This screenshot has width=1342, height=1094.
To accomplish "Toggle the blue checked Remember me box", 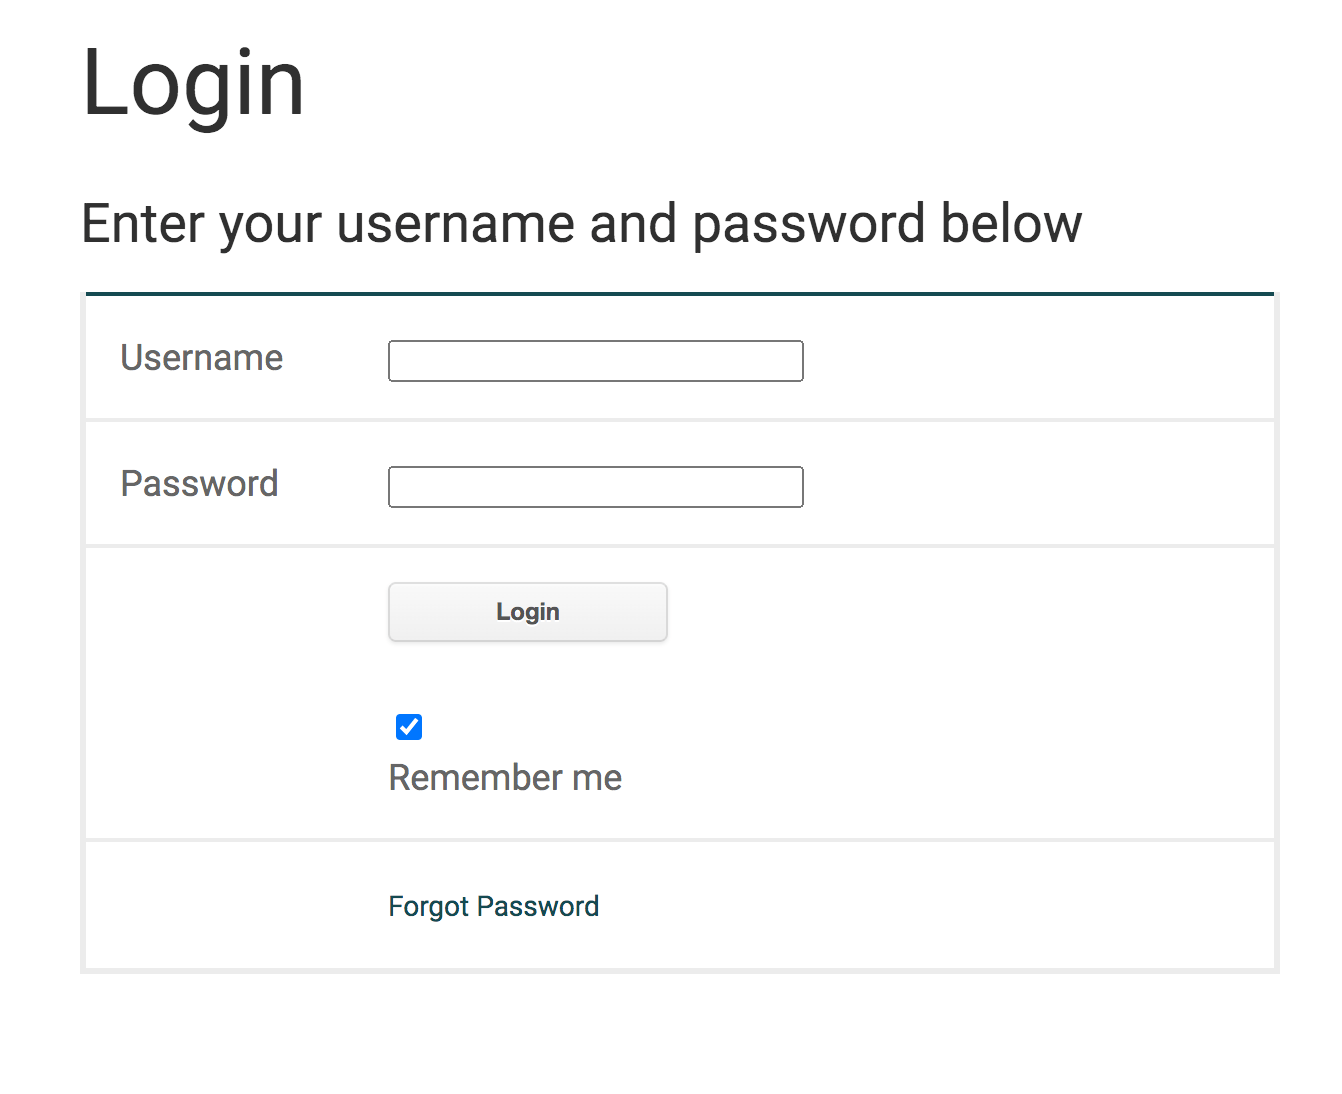I will 409,727.
